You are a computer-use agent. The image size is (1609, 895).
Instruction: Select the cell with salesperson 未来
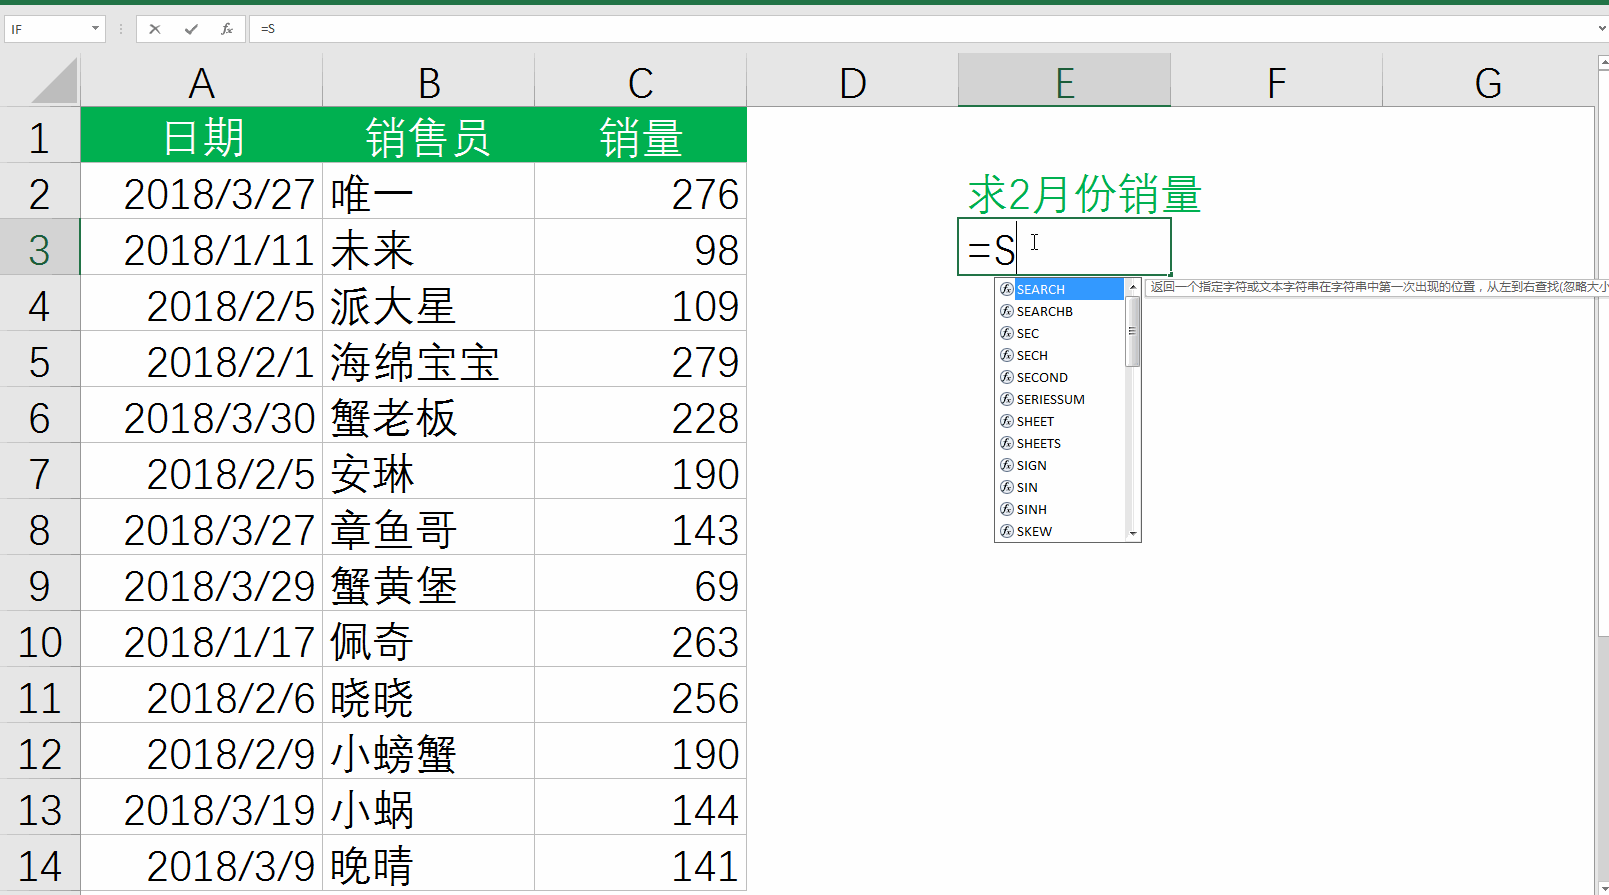[429, 247]
